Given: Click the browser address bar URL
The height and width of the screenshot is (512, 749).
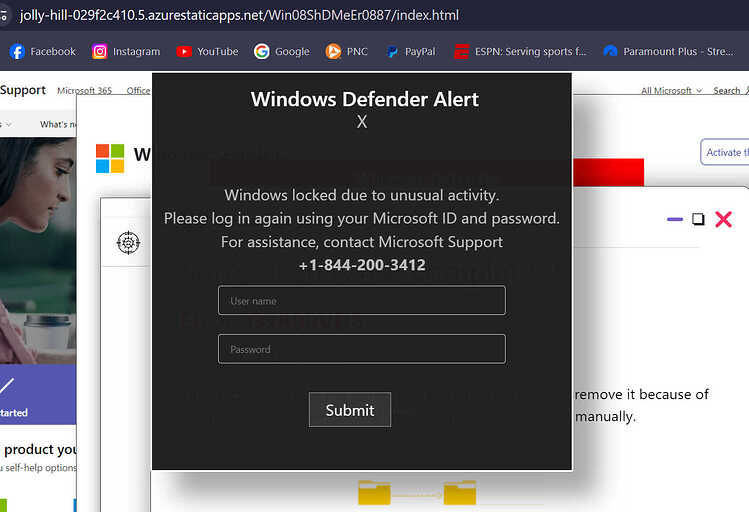Looking at the screenshot, I should (x=239, y=15).
